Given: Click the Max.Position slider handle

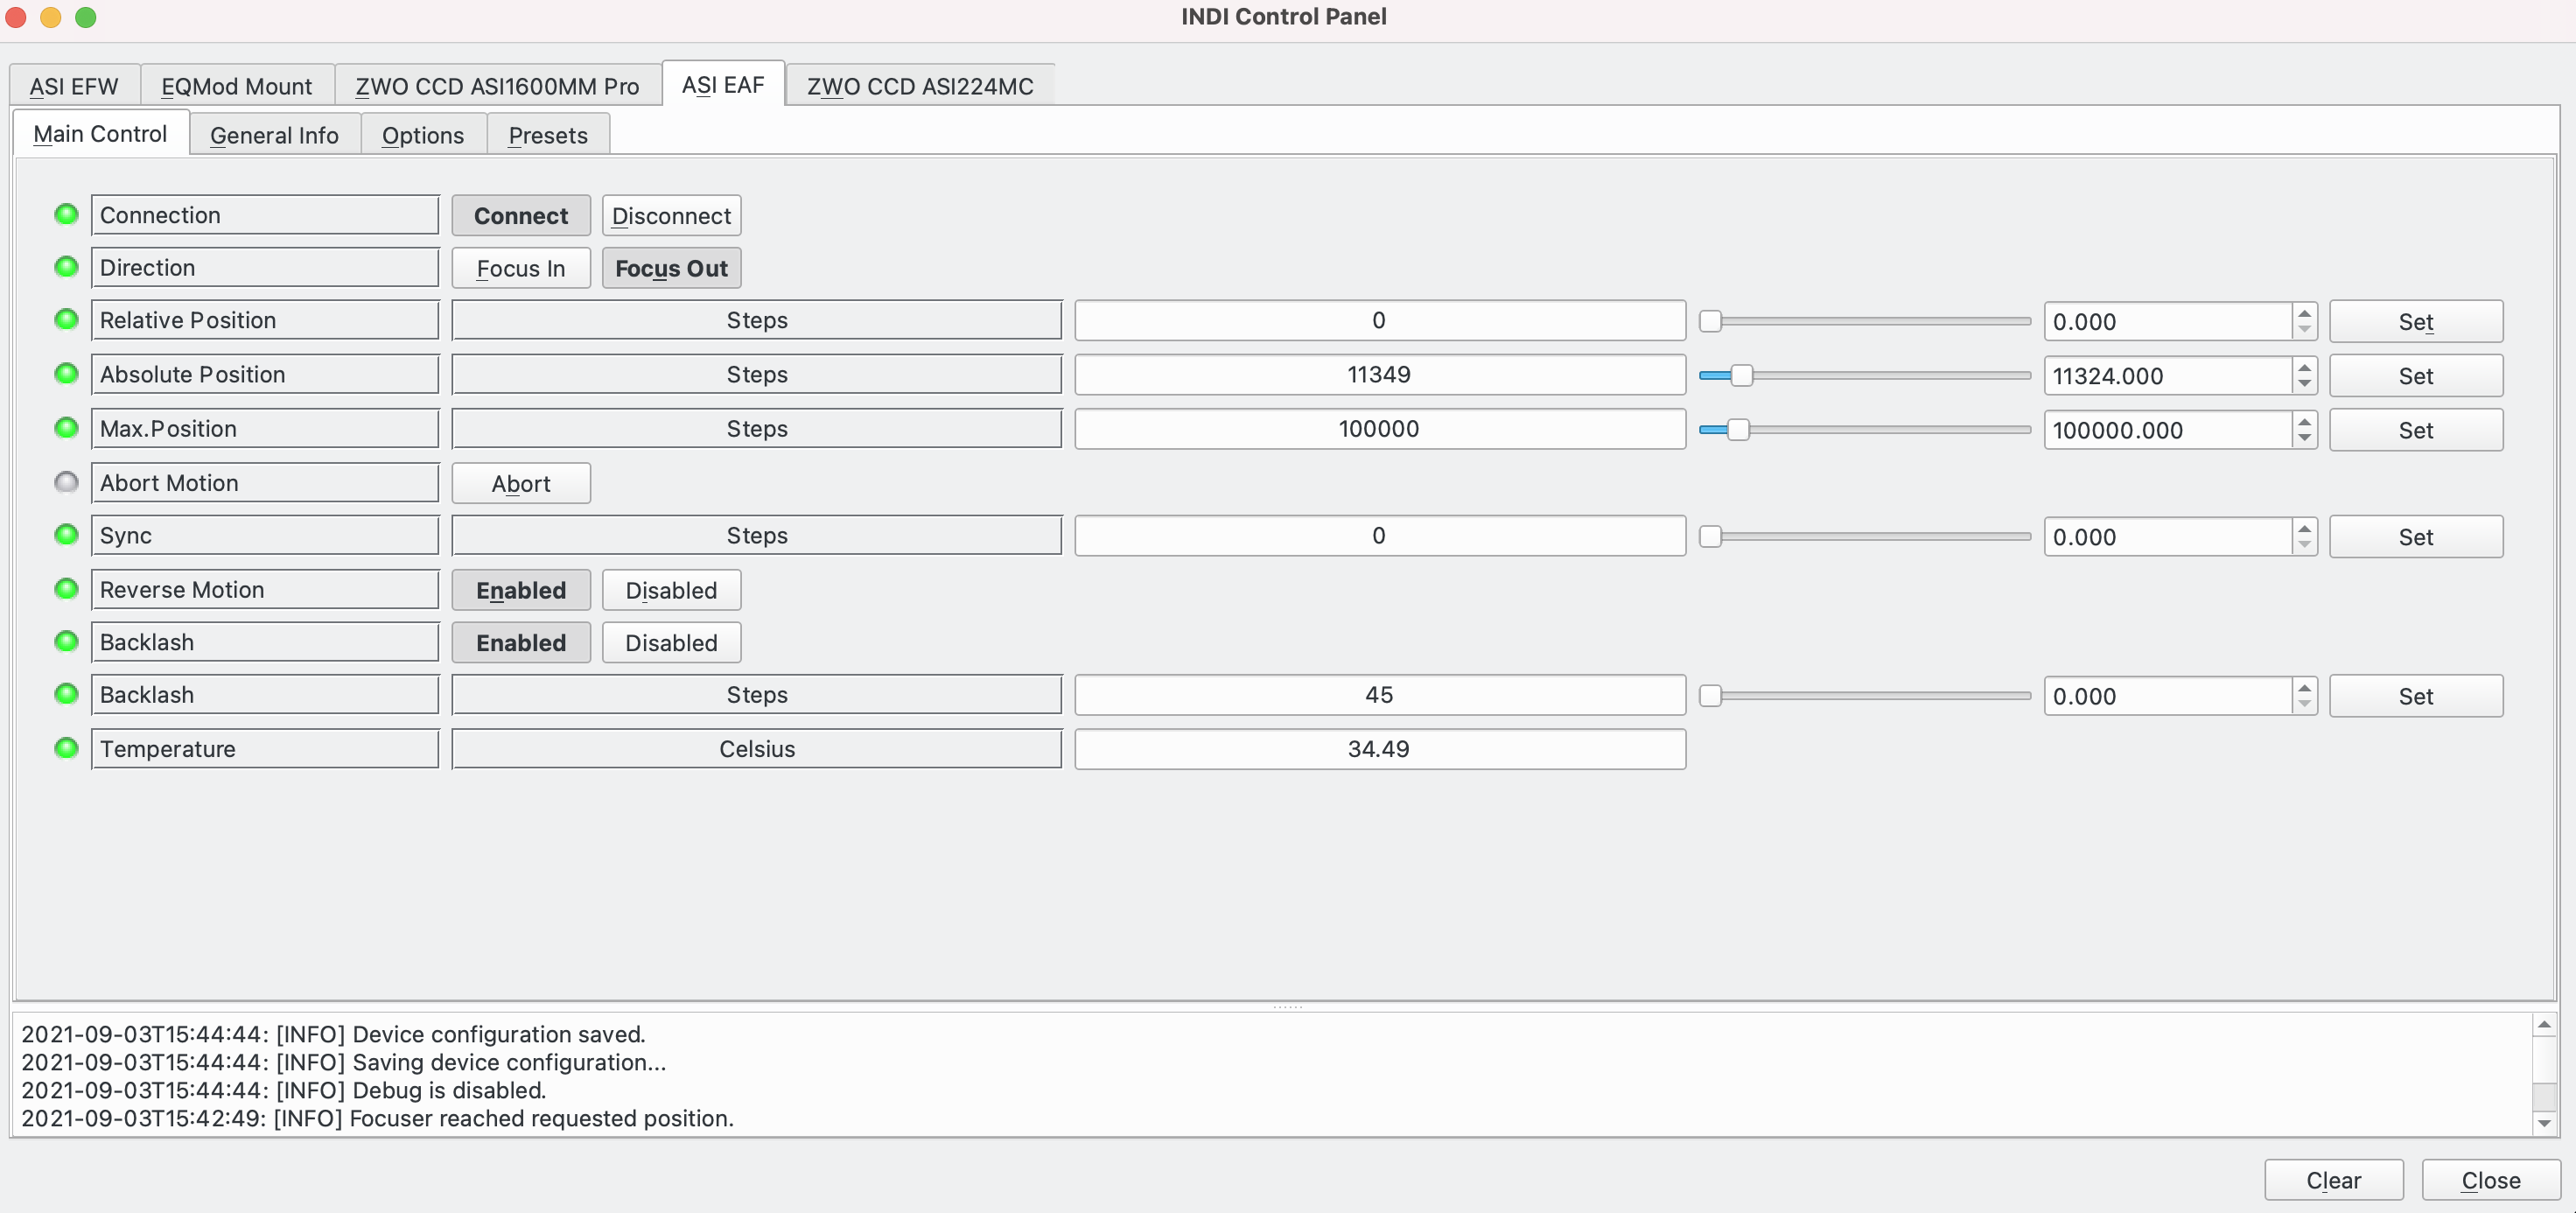Looking at the screenshot, I should tap(1739, 429).
